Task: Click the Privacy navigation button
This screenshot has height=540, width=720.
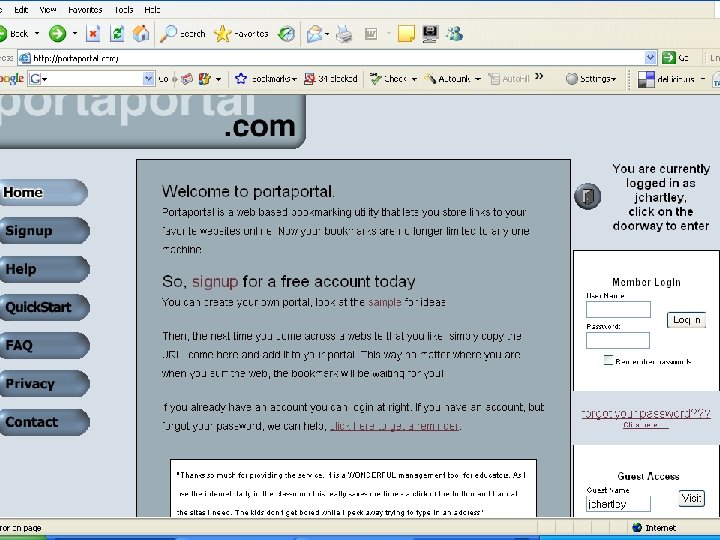Action: click(45, 383)
